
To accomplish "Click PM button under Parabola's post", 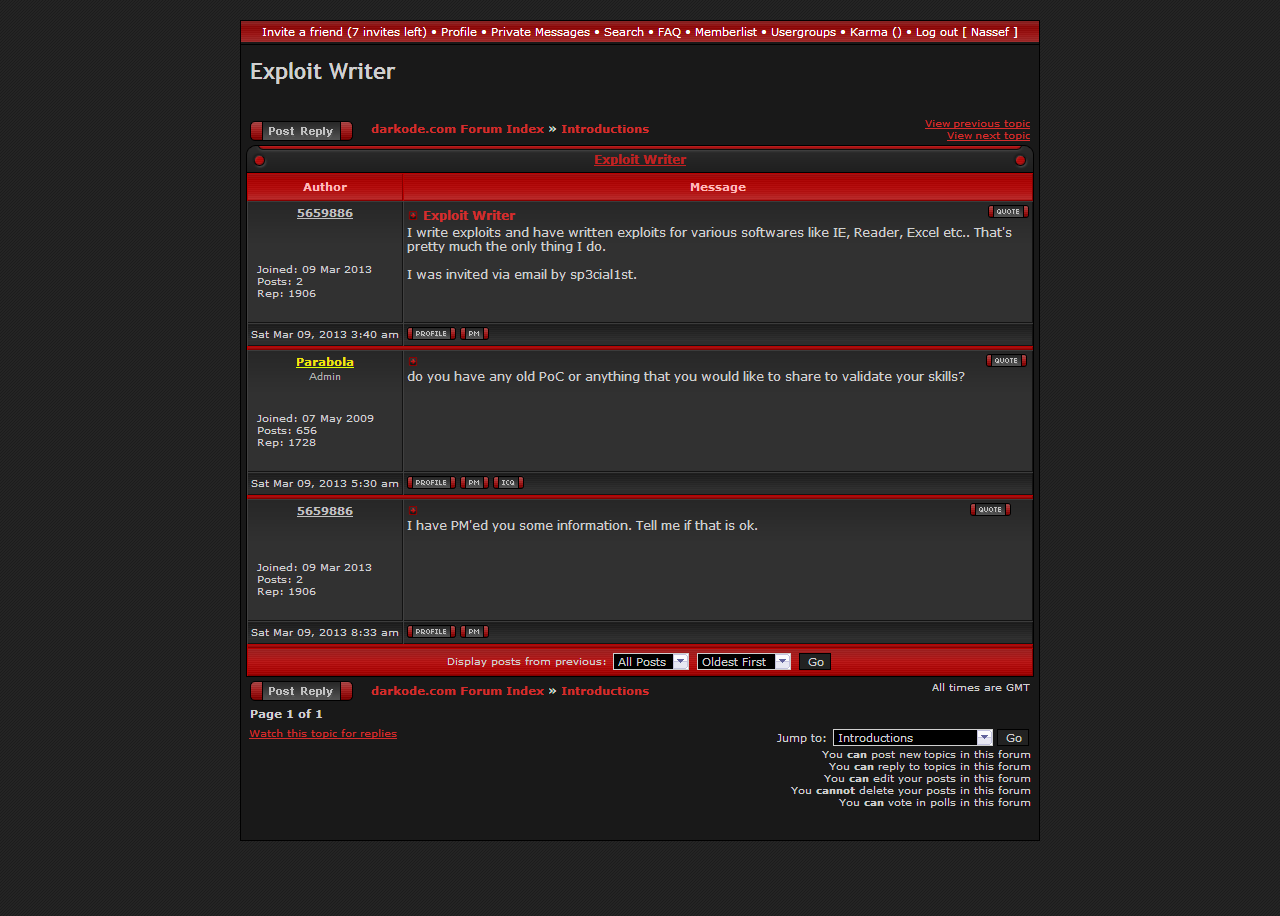I will point(474,482).
